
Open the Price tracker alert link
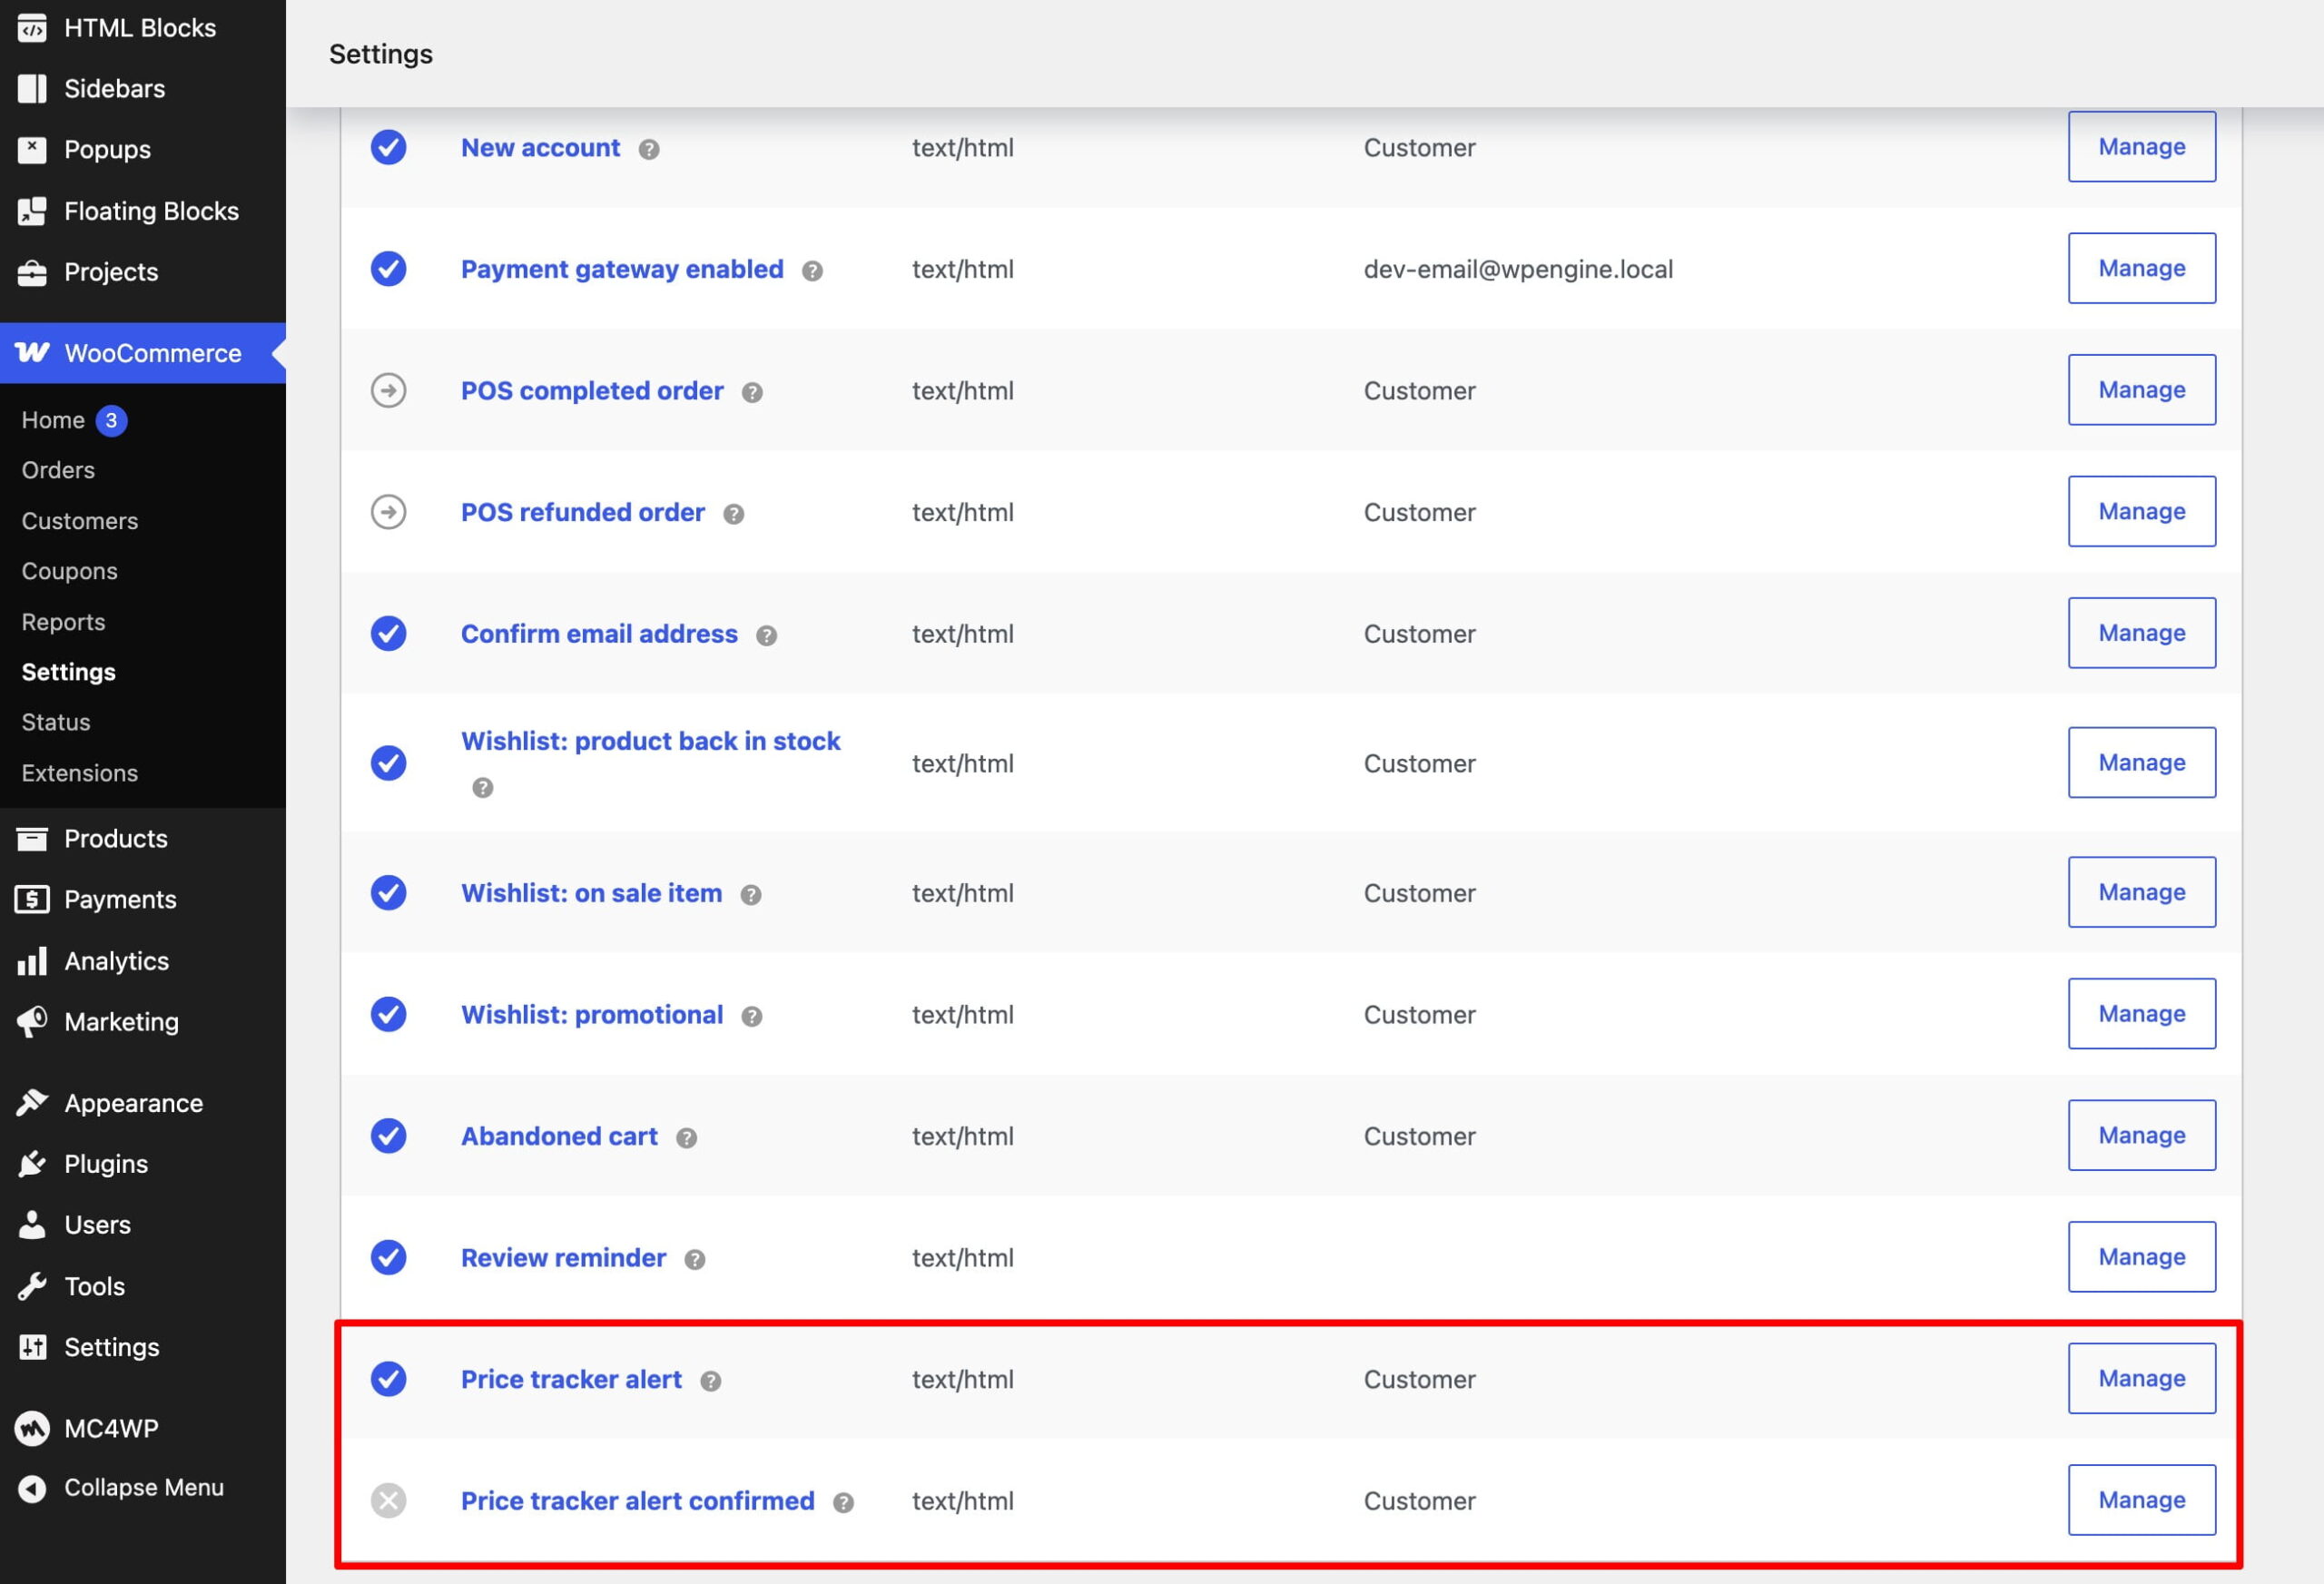[571, 1379]
